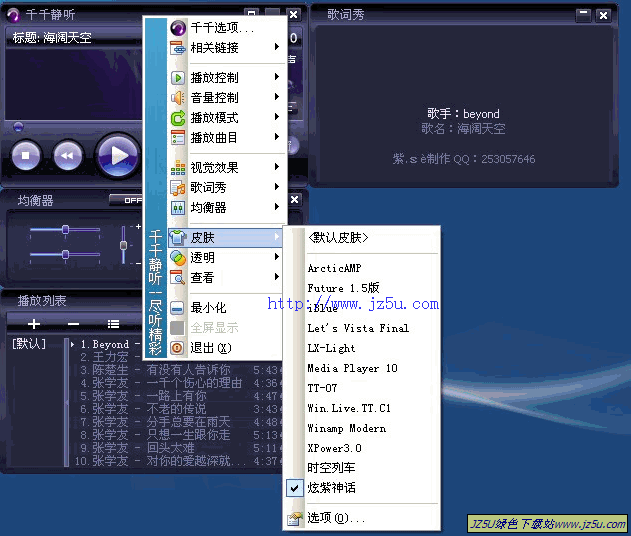
Task: Stop playback with the stop button
Action: [x=26, y=155]
